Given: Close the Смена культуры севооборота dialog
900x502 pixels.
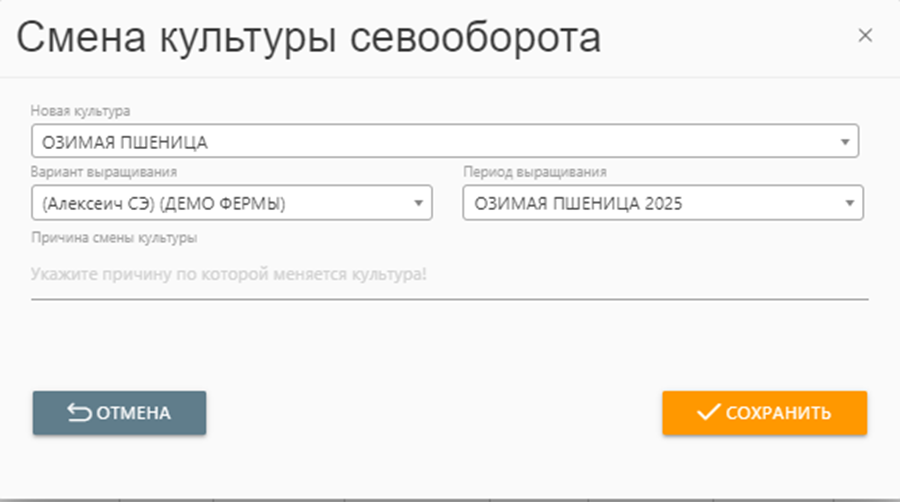Looking at the screenshot, I should 865,36.
